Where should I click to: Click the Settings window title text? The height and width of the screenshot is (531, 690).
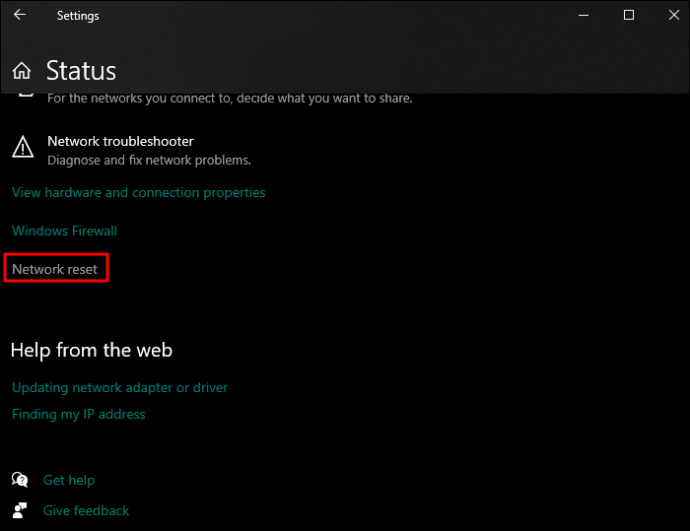[78, 15]
